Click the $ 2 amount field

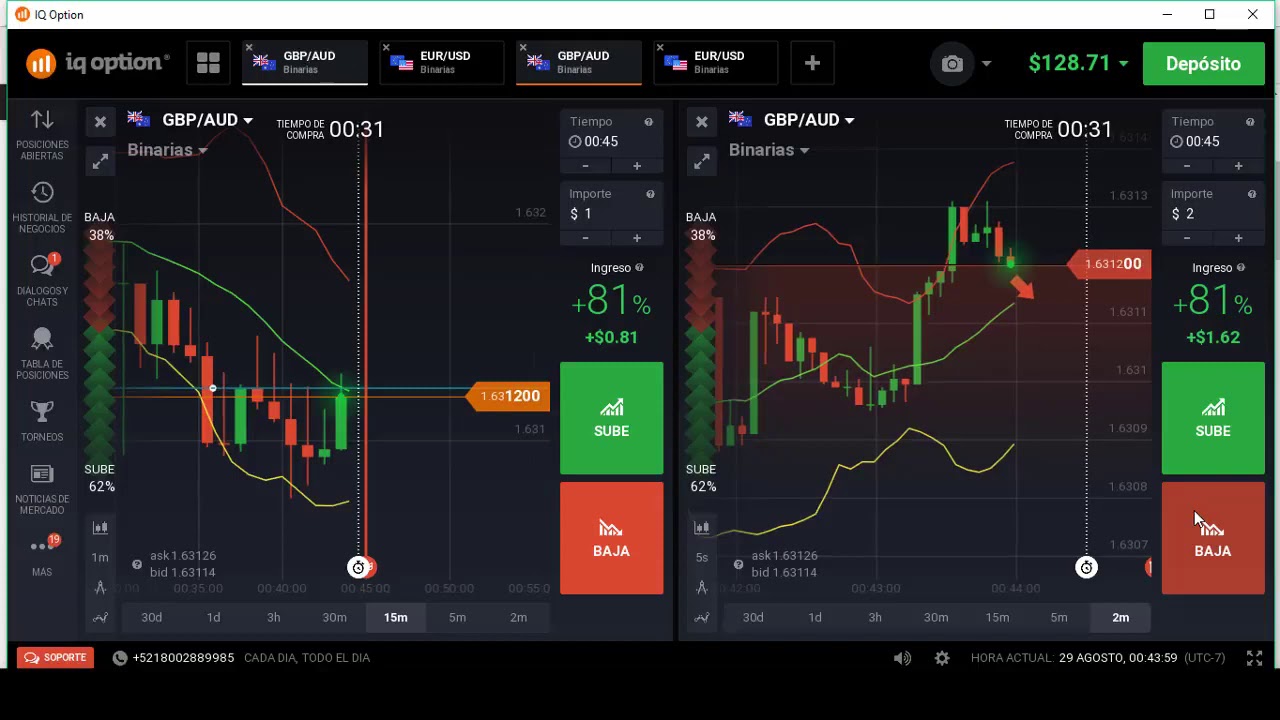pyautogui.click(x=1213, y=214)
